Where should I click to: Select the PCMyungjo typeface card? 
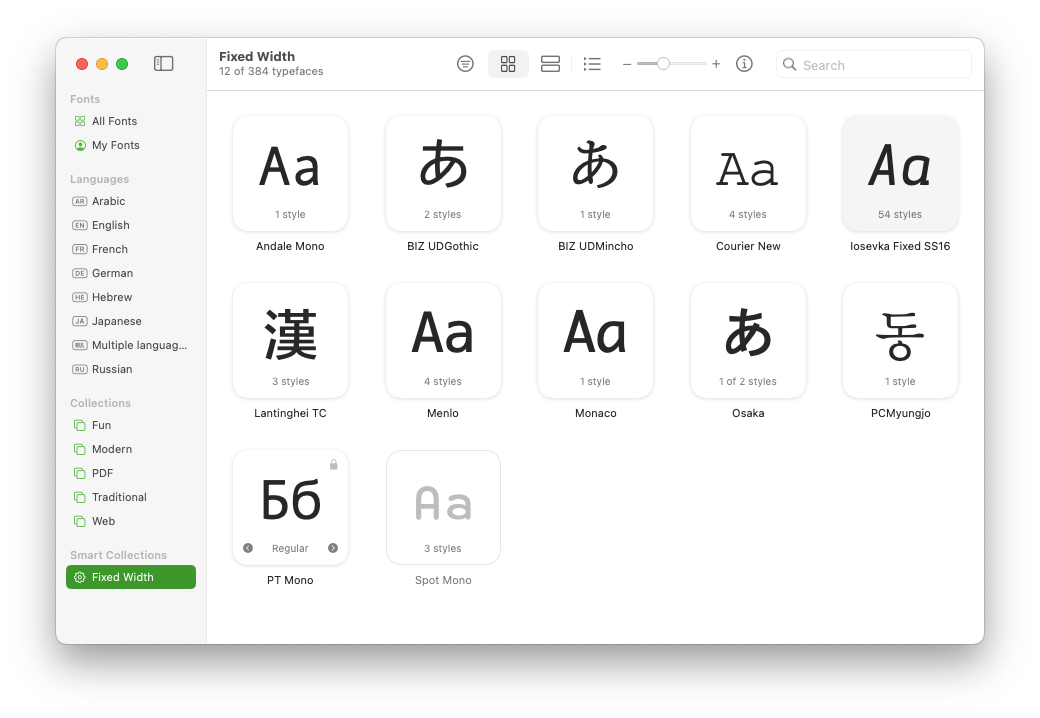click(x=900, y=341)
